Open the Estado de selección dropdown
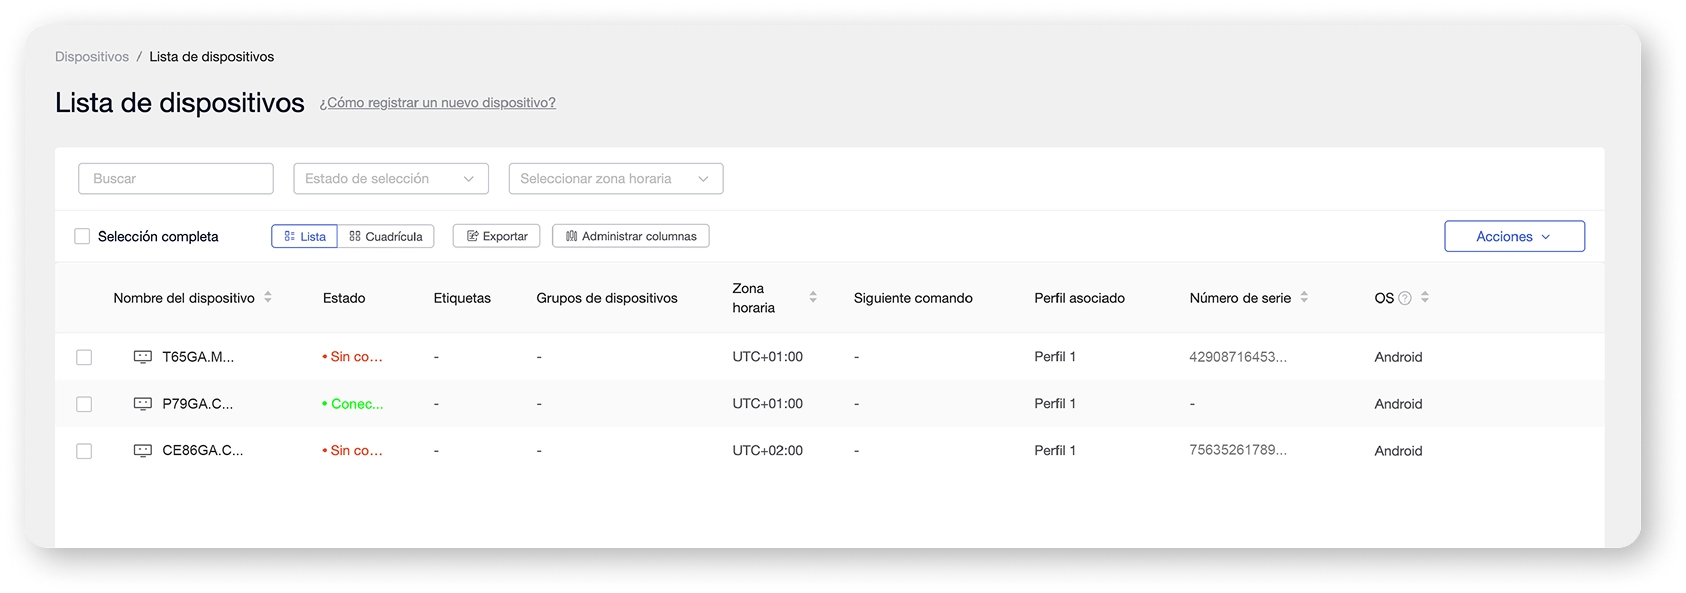Viewport: 1686px width, 593px height. (x=390, y=179)
